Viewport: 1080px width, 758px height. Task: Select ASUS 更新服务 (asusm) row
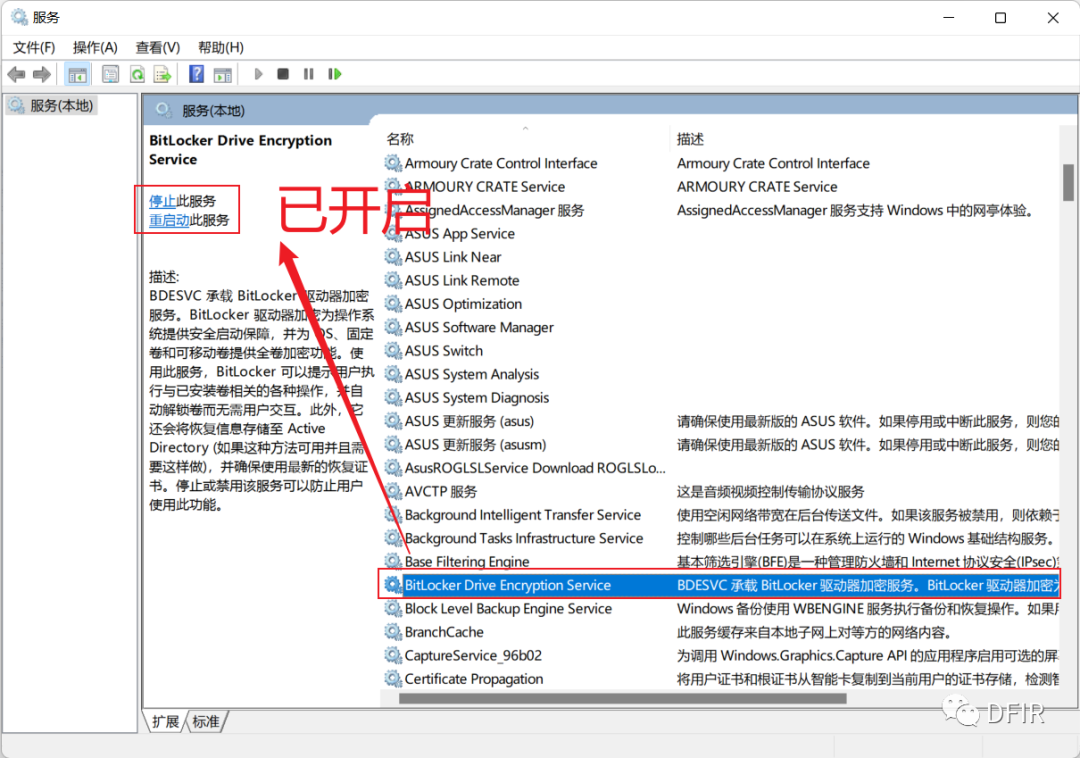click(721, 445)
